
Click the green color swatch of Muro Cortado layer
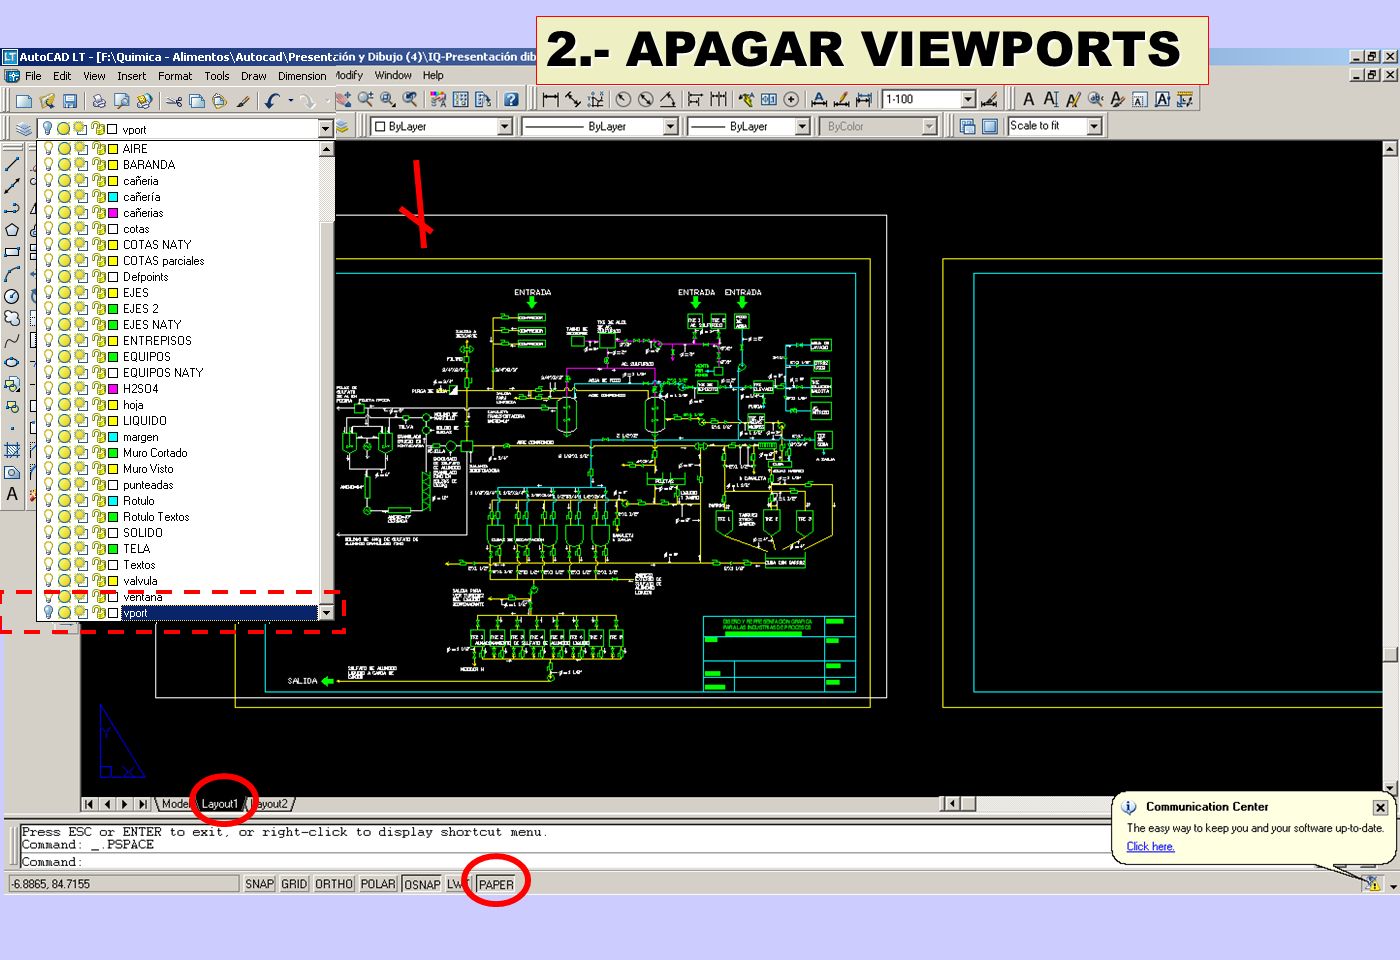[x=113, y=452]
